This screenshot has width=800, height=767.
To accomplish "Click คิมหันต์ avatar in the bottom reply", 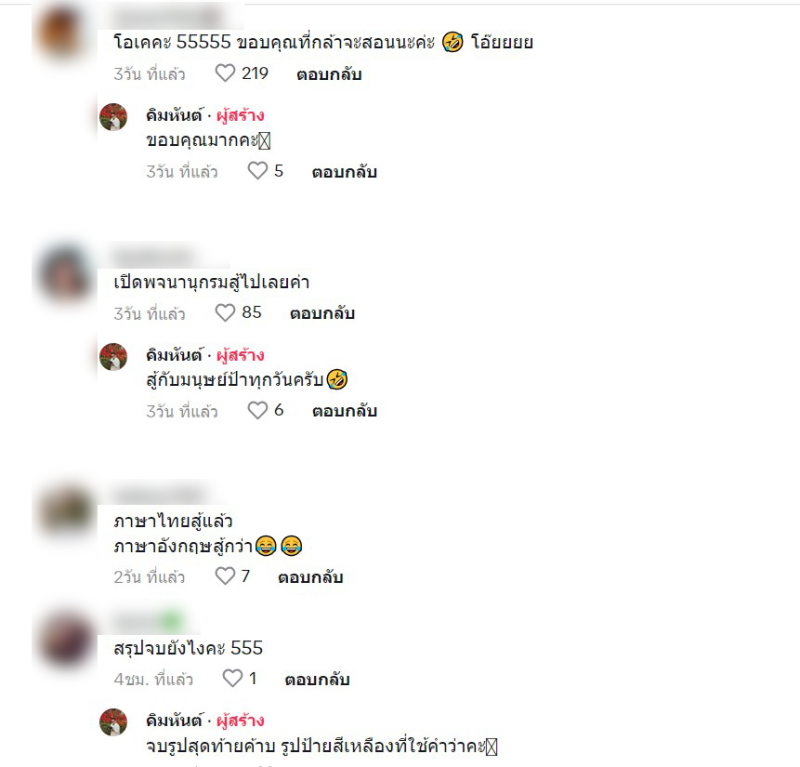I will (x=113, y=722).
